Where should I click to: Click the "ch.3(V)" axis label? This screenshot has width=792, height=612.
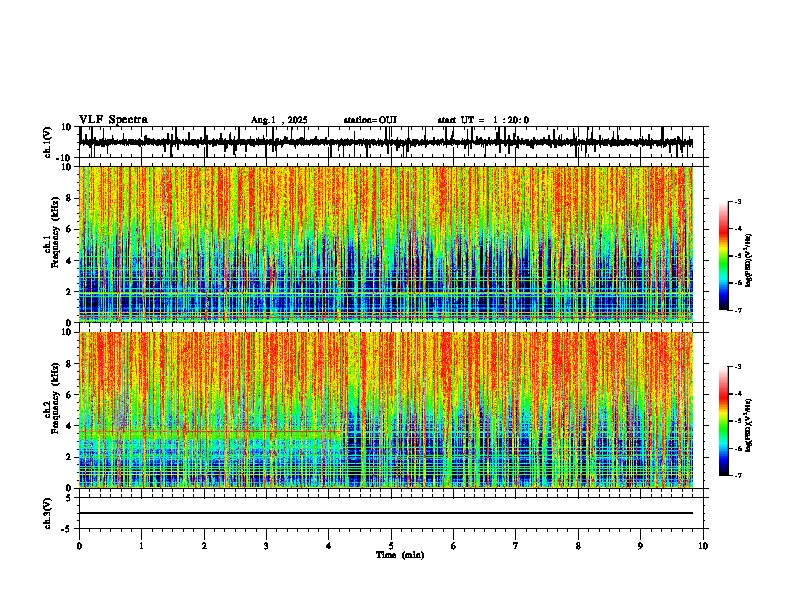[48, 513]
